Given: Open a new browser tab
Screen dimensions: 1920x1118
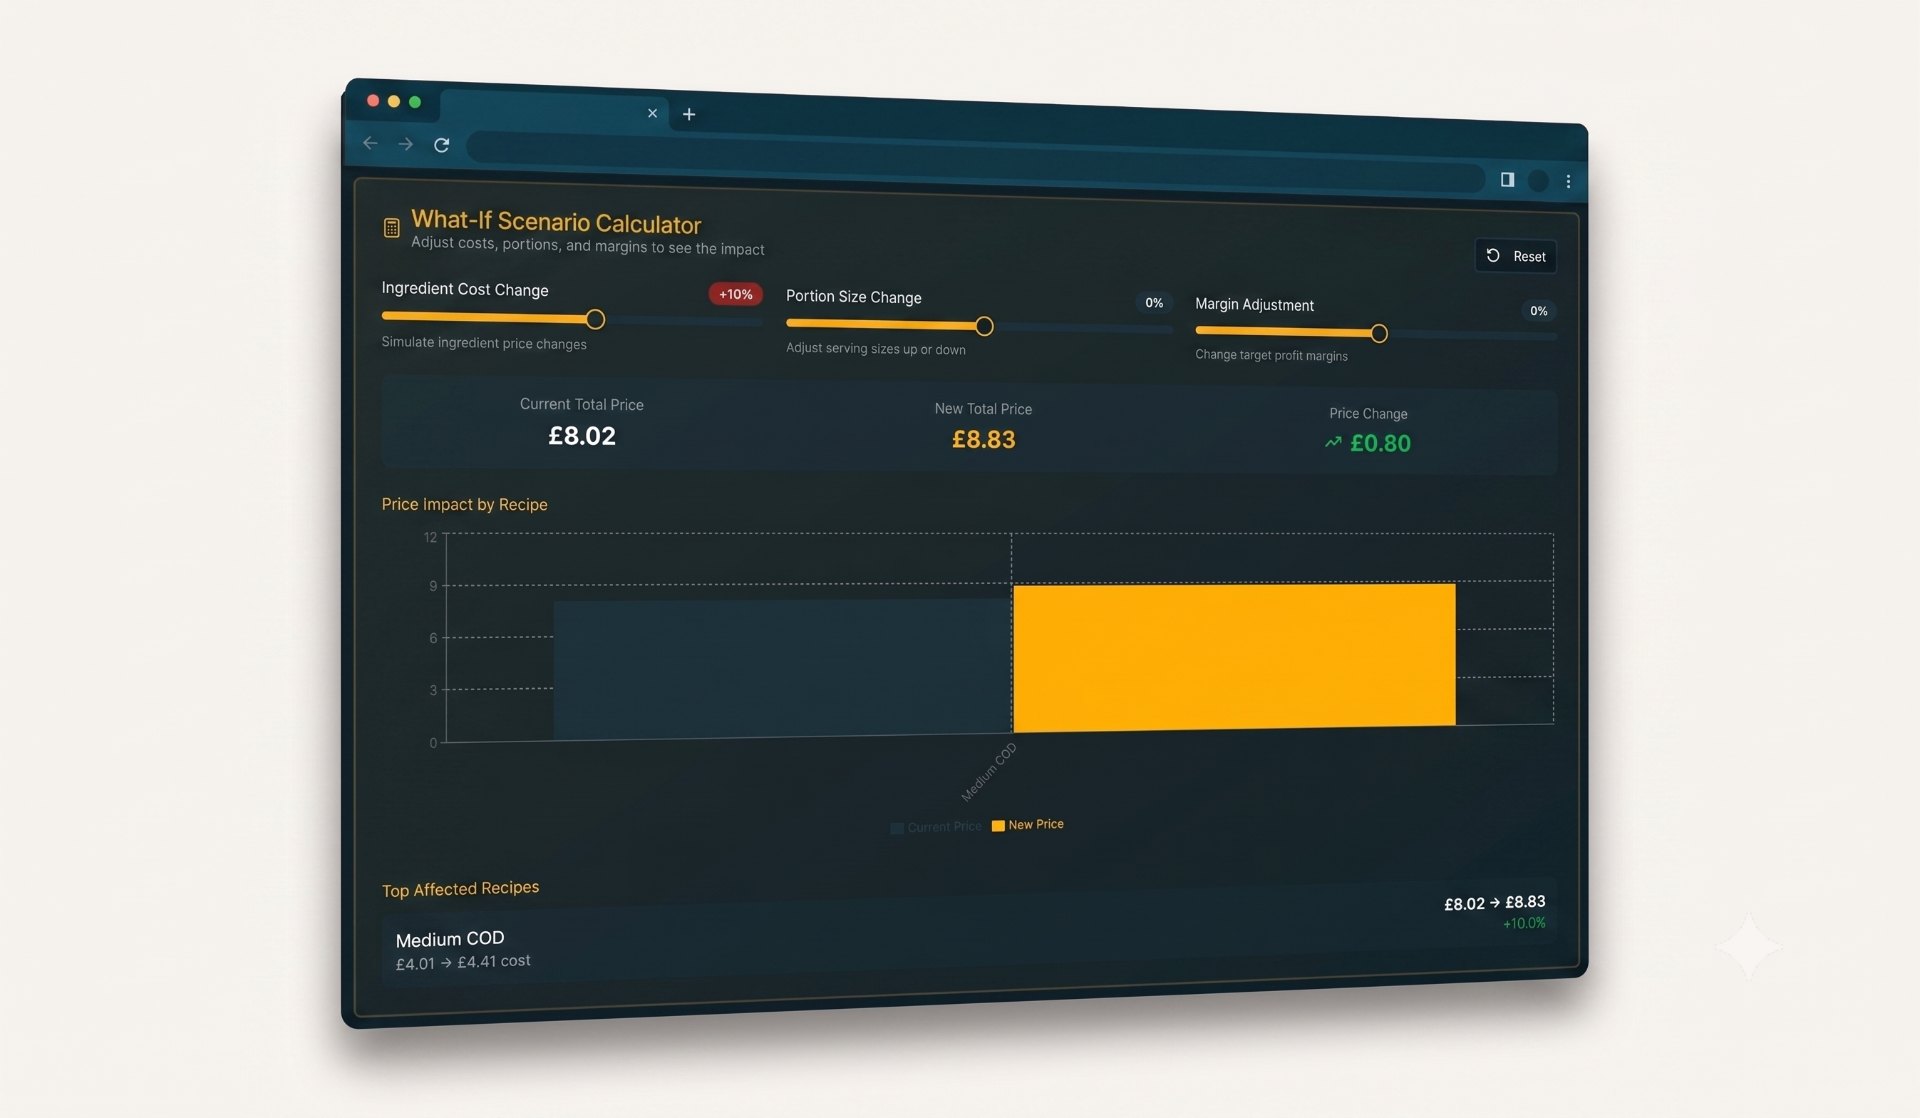Looking at the screenshot, I should 689,114.
